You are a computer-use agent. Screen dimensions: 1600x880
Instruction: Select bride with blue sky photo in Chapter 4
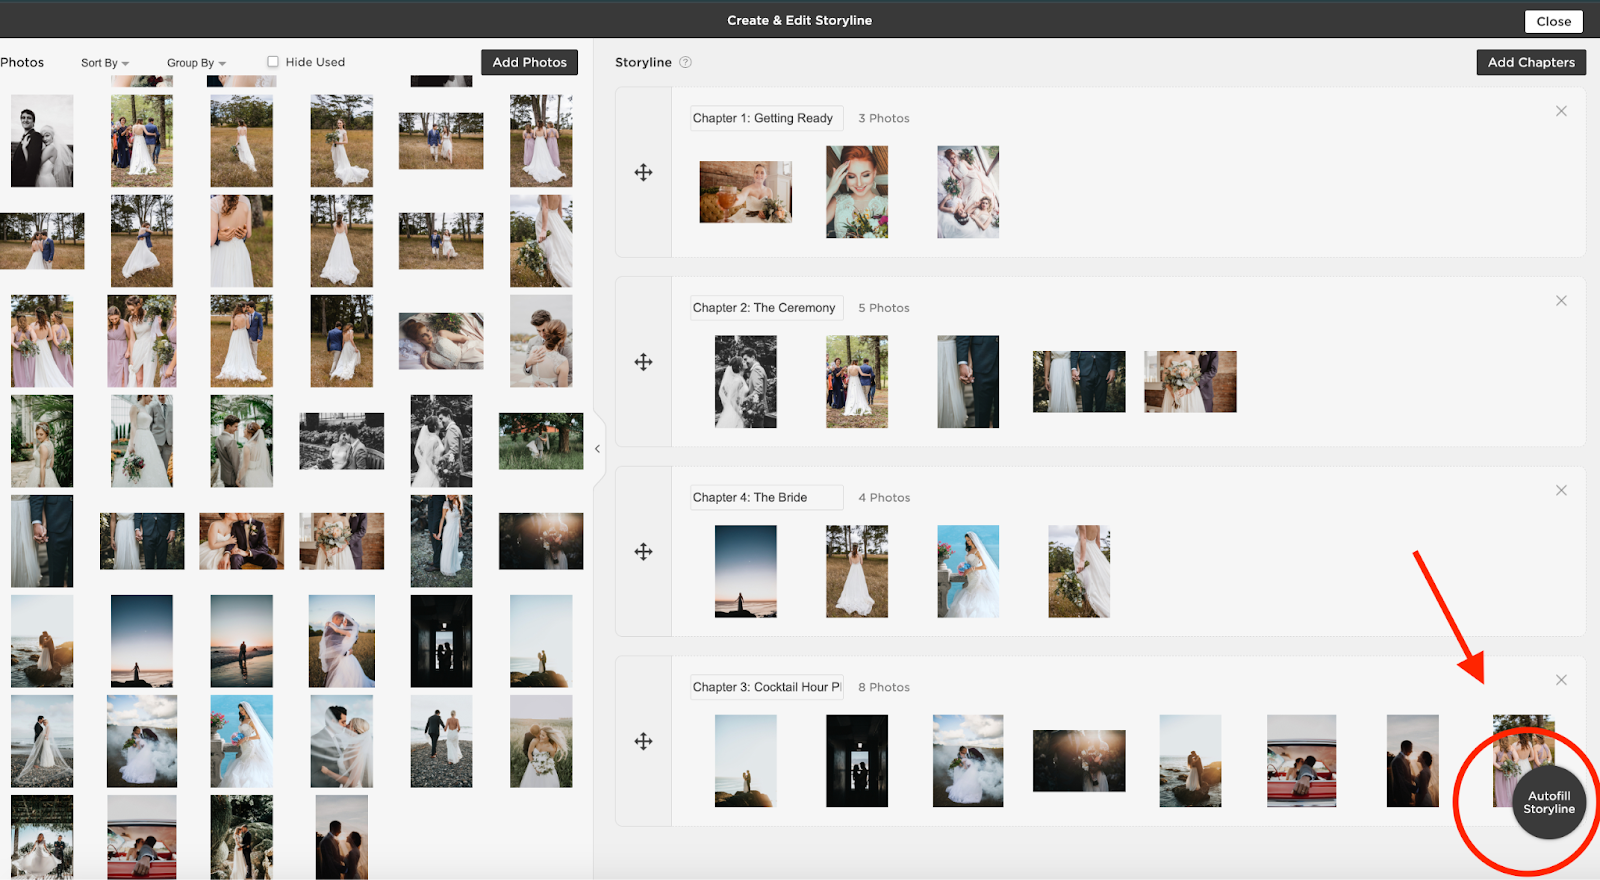(968, 571)
